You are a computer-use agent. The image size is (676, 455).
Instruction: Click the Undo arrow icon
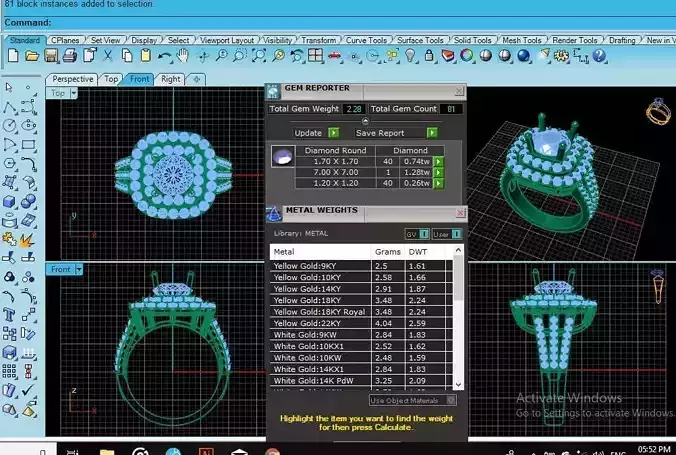[x=164, y=56]
